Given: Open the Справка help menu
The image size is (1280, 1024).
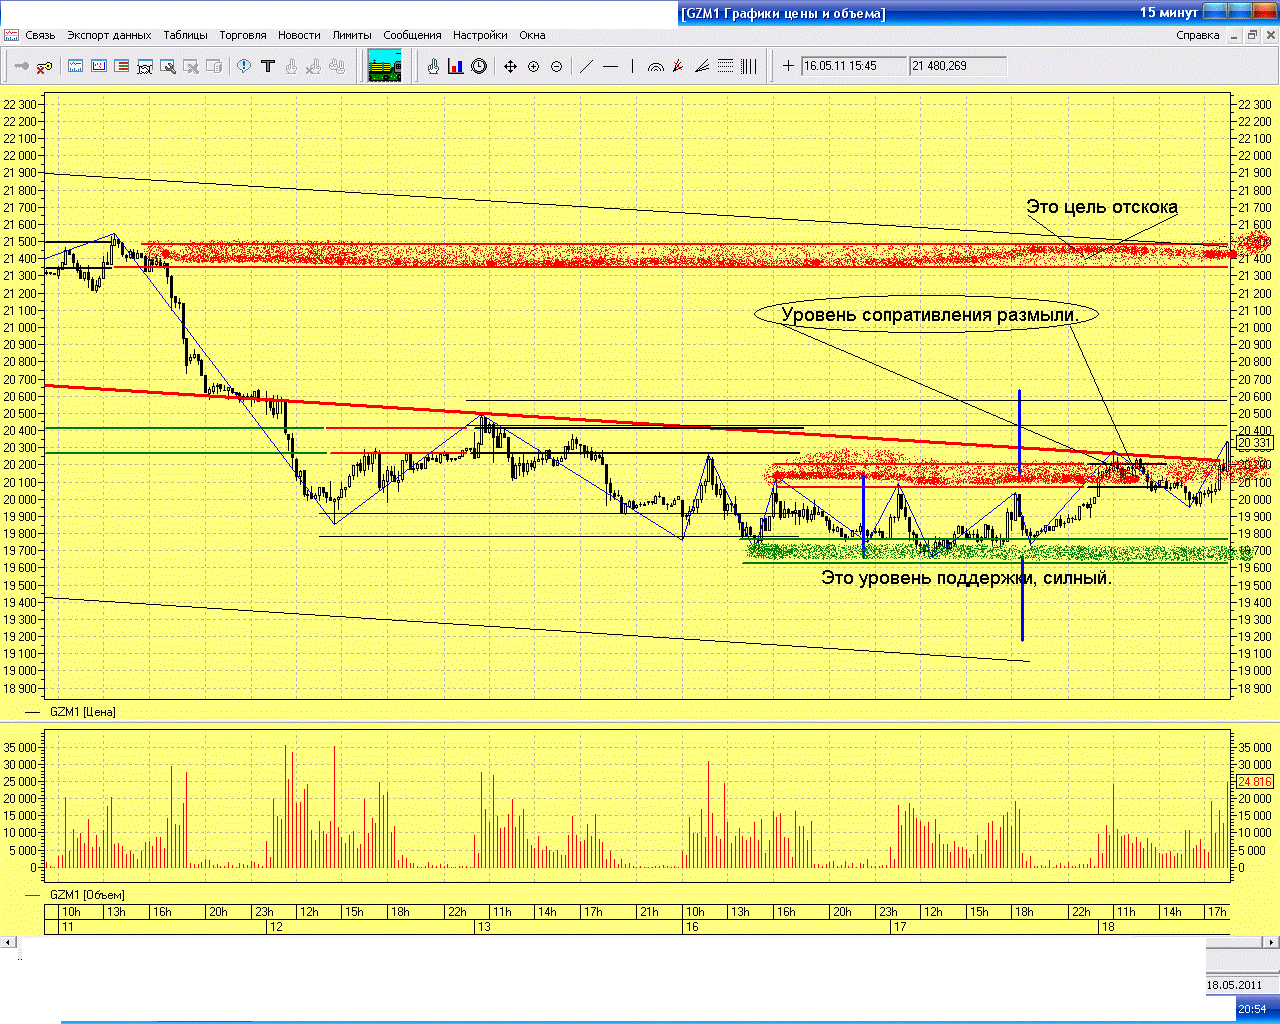Looking at the screenshot, I should tap(1197, 35).
